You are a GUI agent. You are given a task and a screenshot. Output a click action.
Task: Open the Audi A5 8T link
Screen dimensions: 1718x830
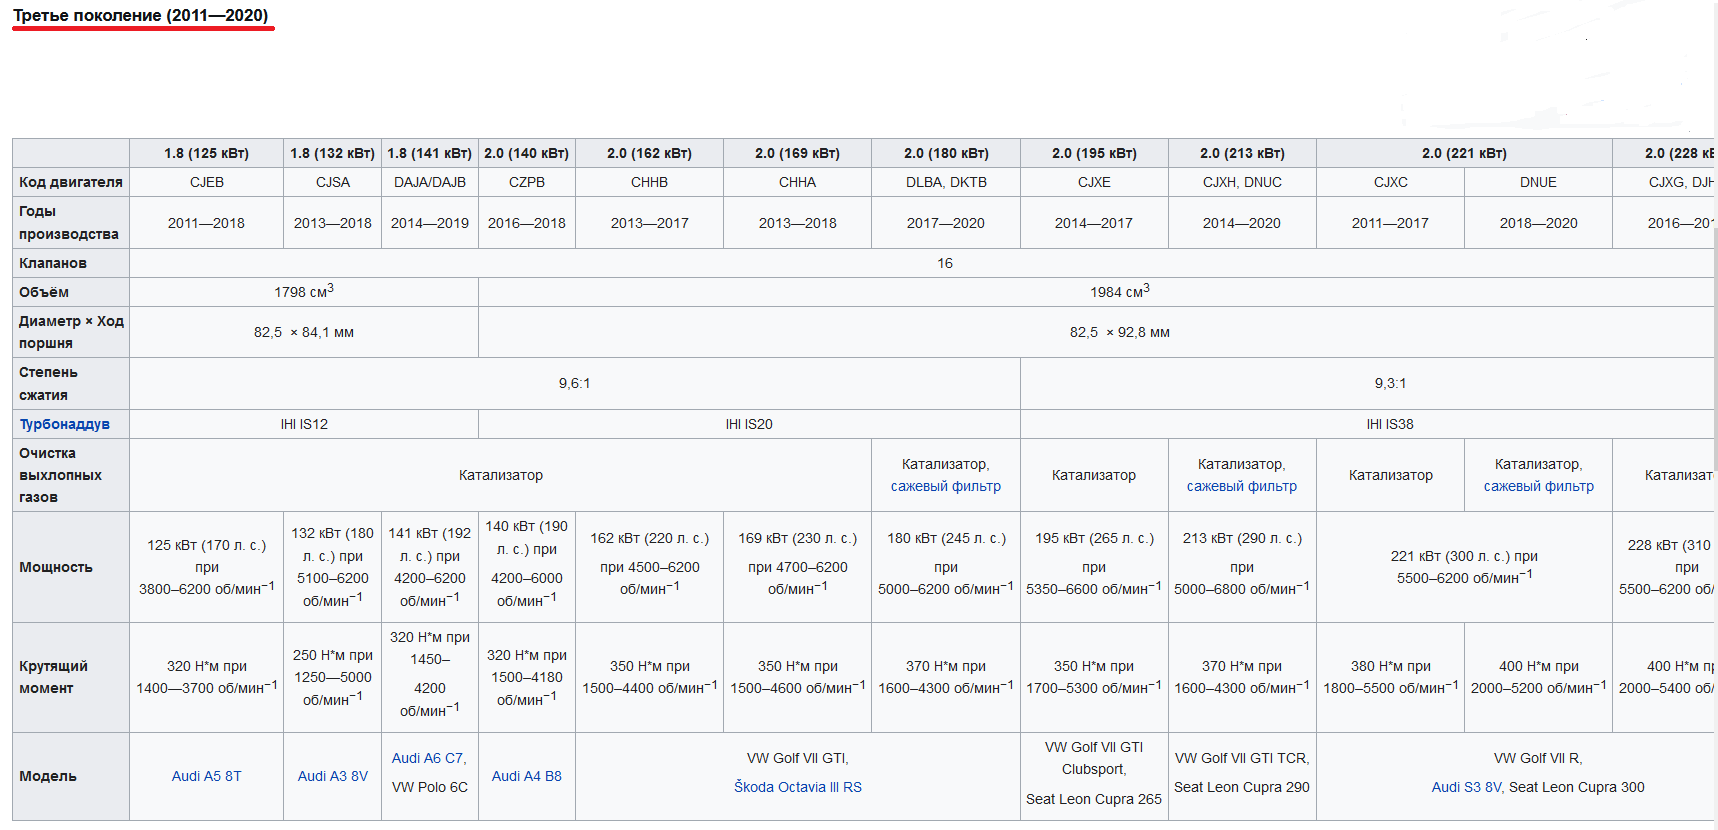(206, 776)
